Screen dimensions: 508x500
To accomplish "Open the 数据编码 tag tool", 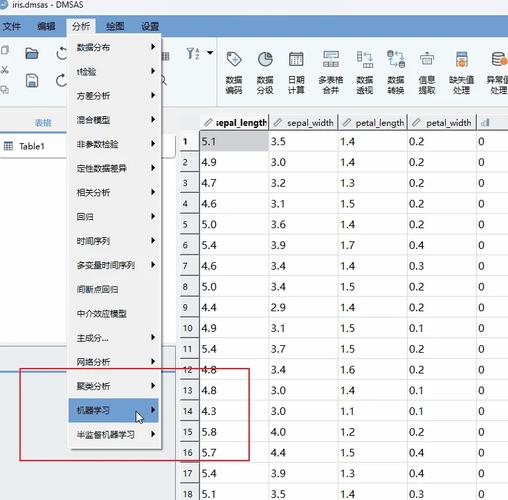I will tap(234, 73).
